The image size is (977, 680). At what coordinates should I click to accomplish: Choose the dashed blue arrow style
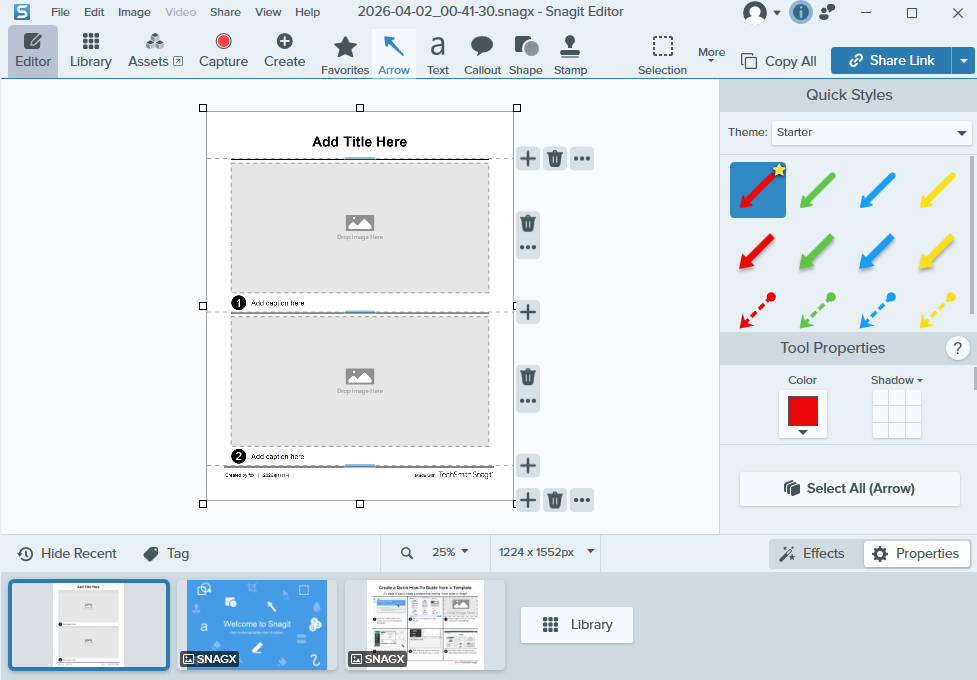(877, 309)
